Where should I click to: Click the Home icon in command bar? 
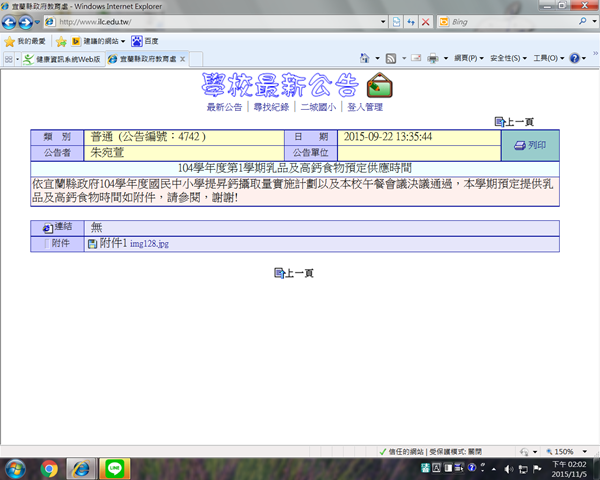pos(364,59)
